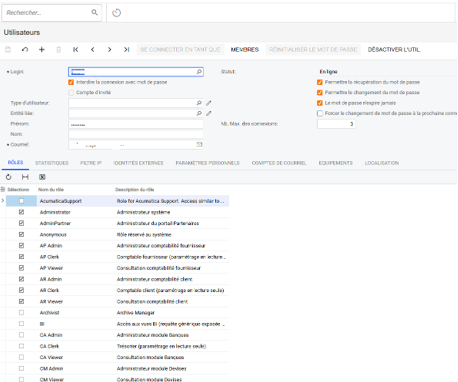
Task: Toggle Permettre la récupération du mot de passe
Action: coord(320,82)
